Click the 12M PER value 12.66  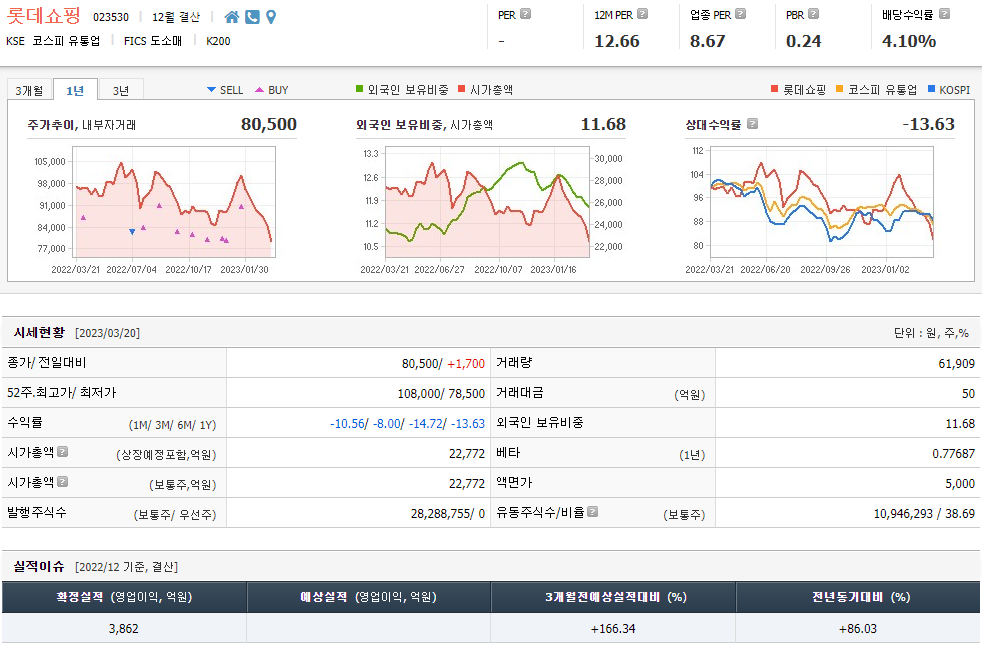tap(617, 41)
